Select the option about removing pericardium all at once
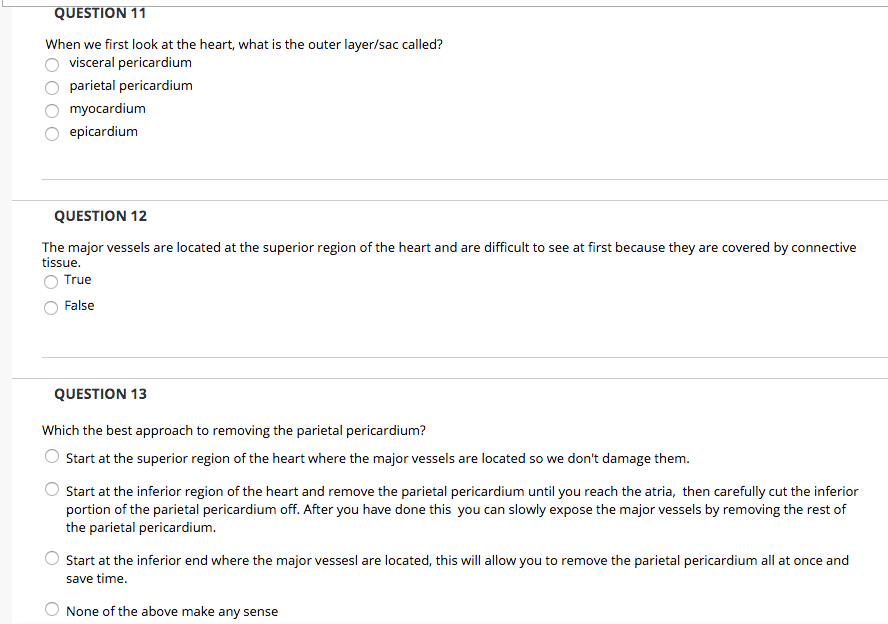This screenshot has height=624, width=888. 51,558
